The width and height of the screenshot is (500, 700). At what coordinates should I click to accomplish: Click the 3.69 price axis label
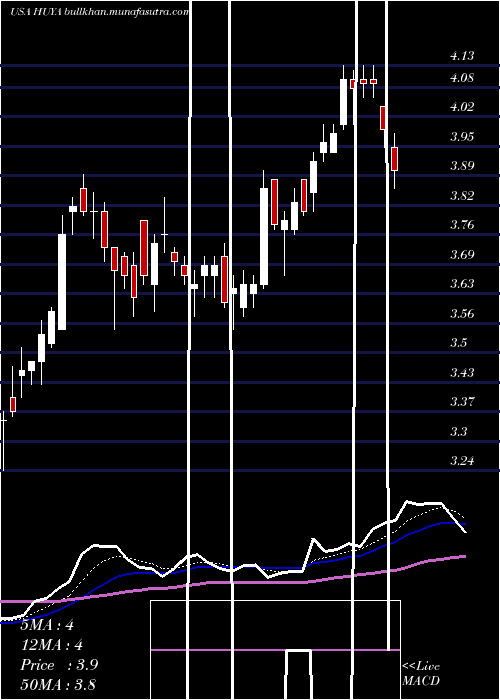(462, 255)
